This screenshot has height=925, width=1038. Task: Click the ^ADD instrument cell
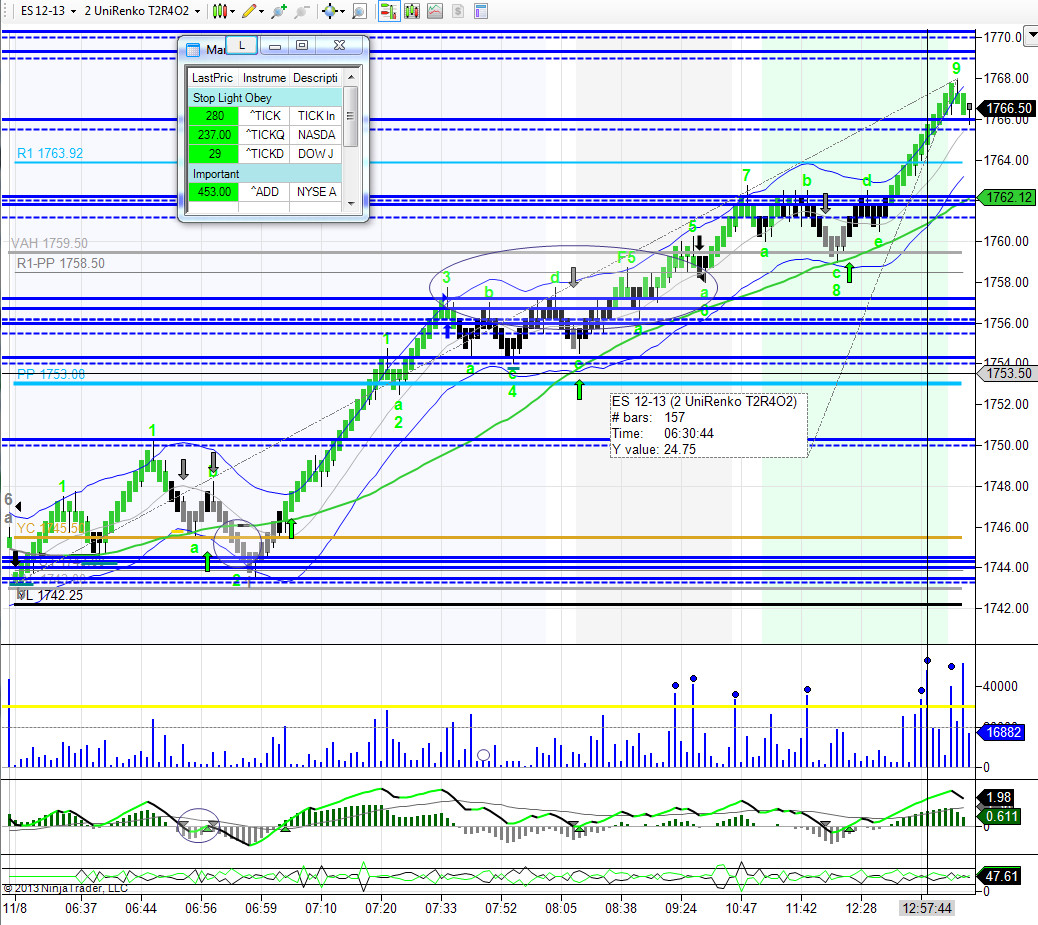coord(264,192)
